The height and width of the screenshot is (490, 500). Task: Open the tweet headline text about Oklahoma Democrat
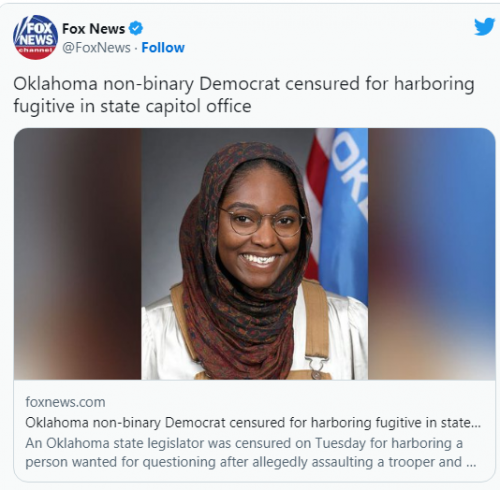(244, 95)
